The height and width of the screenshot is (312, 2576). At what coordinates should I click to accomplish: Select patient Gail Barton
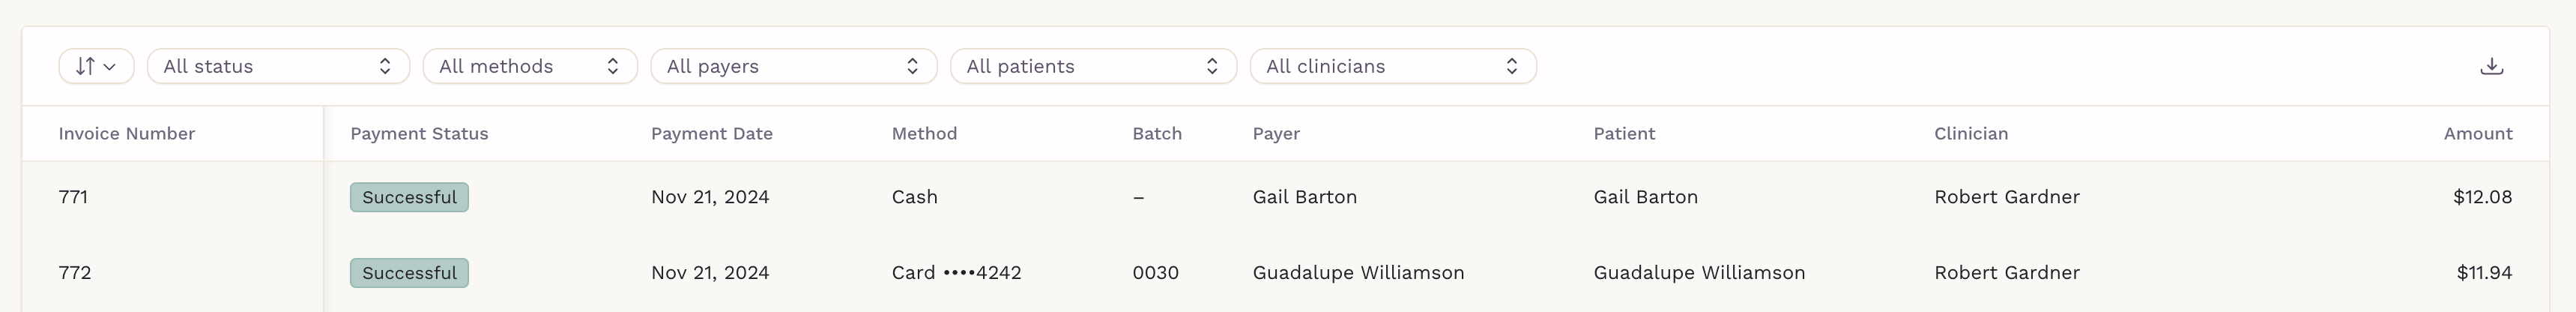[1645, 197]
